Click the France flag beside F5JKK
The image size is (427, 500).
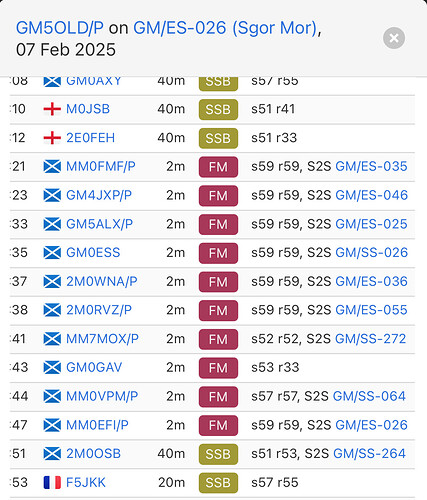(52, 482)
